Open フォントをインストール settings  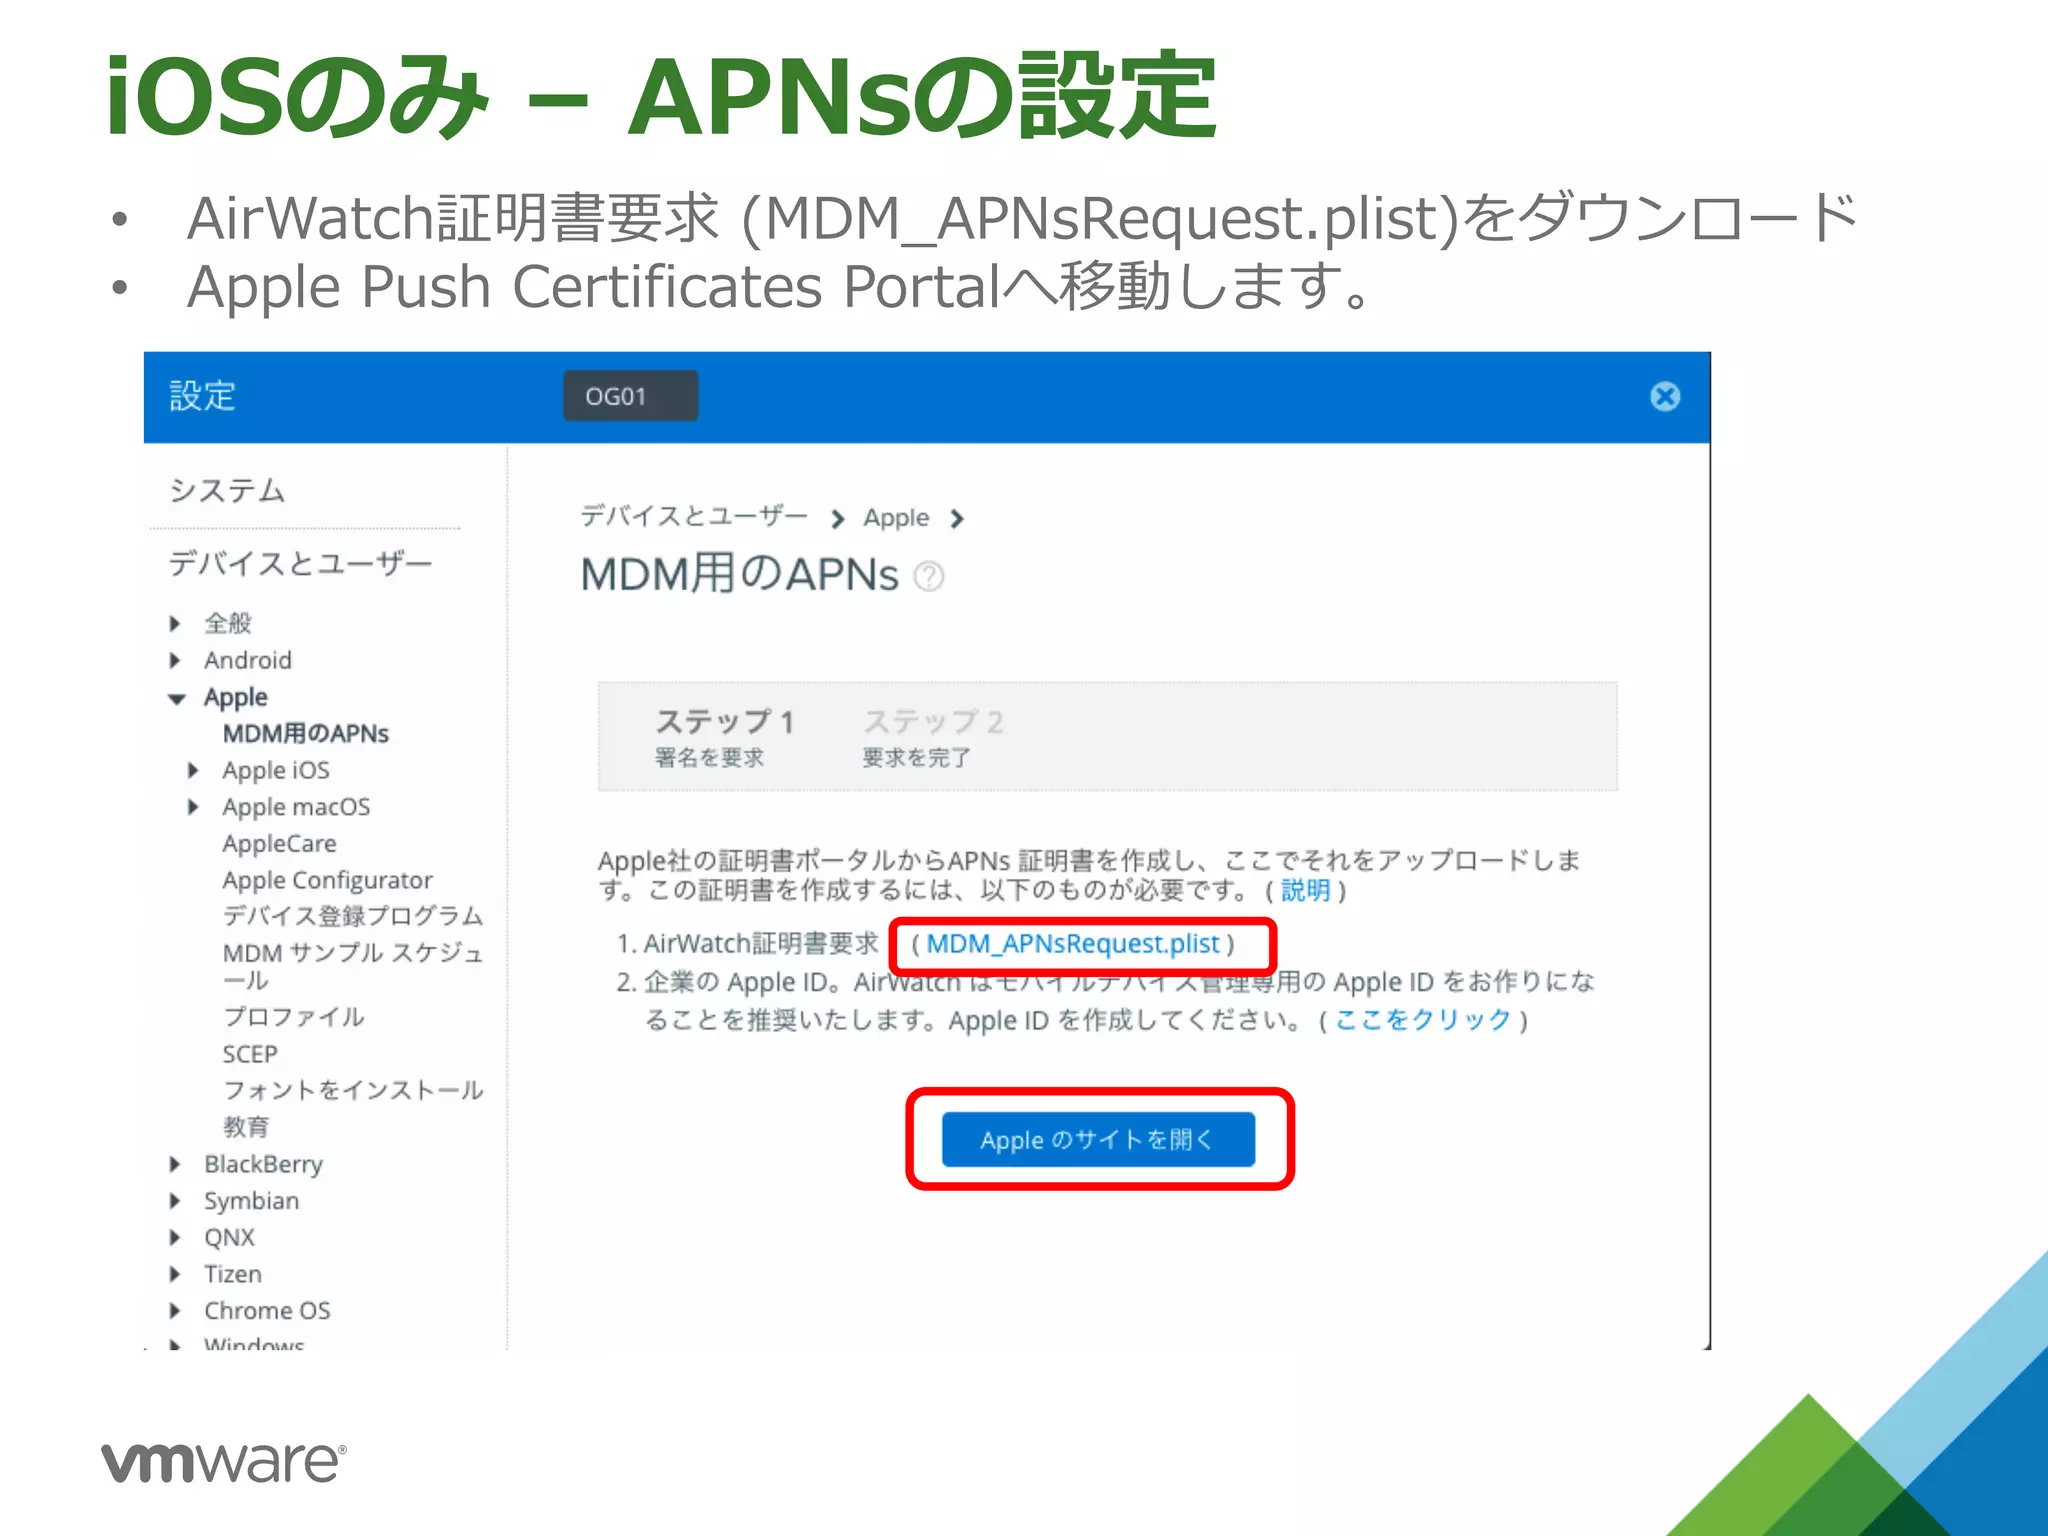353,1090
